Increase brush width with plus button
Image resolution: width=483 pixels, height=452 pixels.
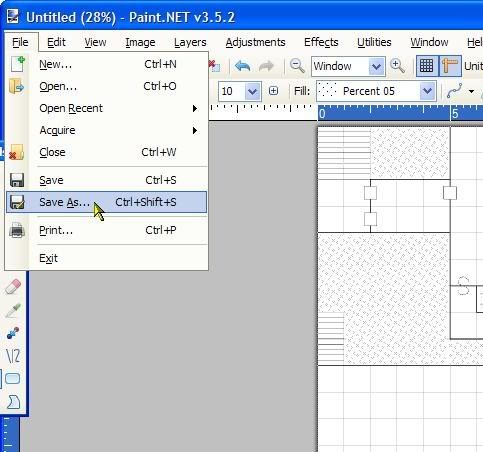pyautogui.click(x=273, y=91)
